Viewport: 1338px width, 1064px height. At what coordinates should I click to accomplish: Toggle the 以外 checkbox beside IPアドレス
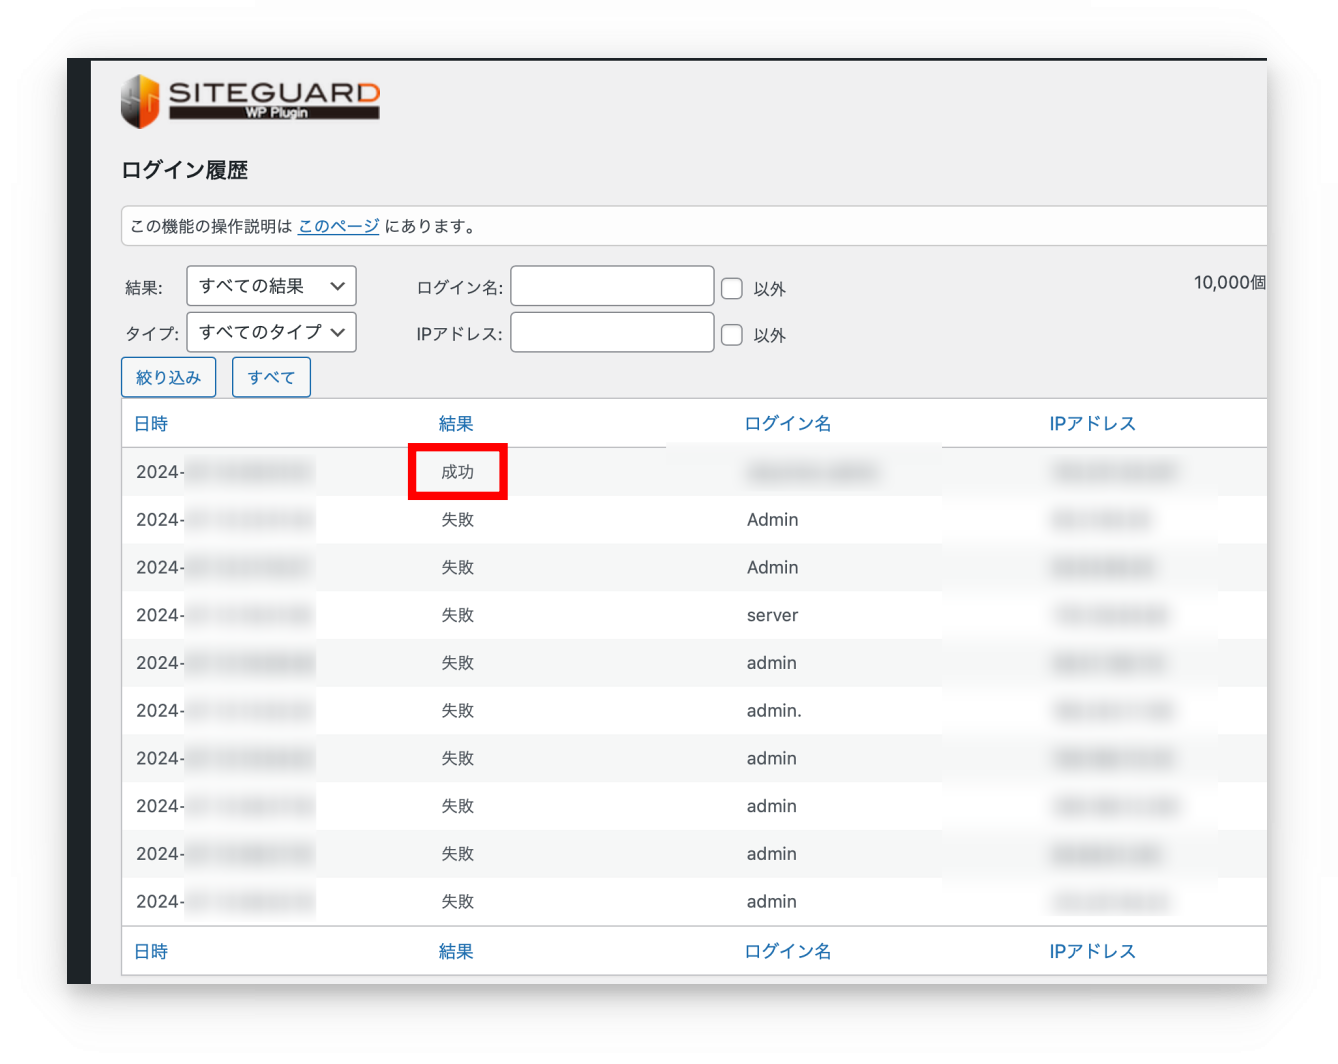(x=732, y=335)
